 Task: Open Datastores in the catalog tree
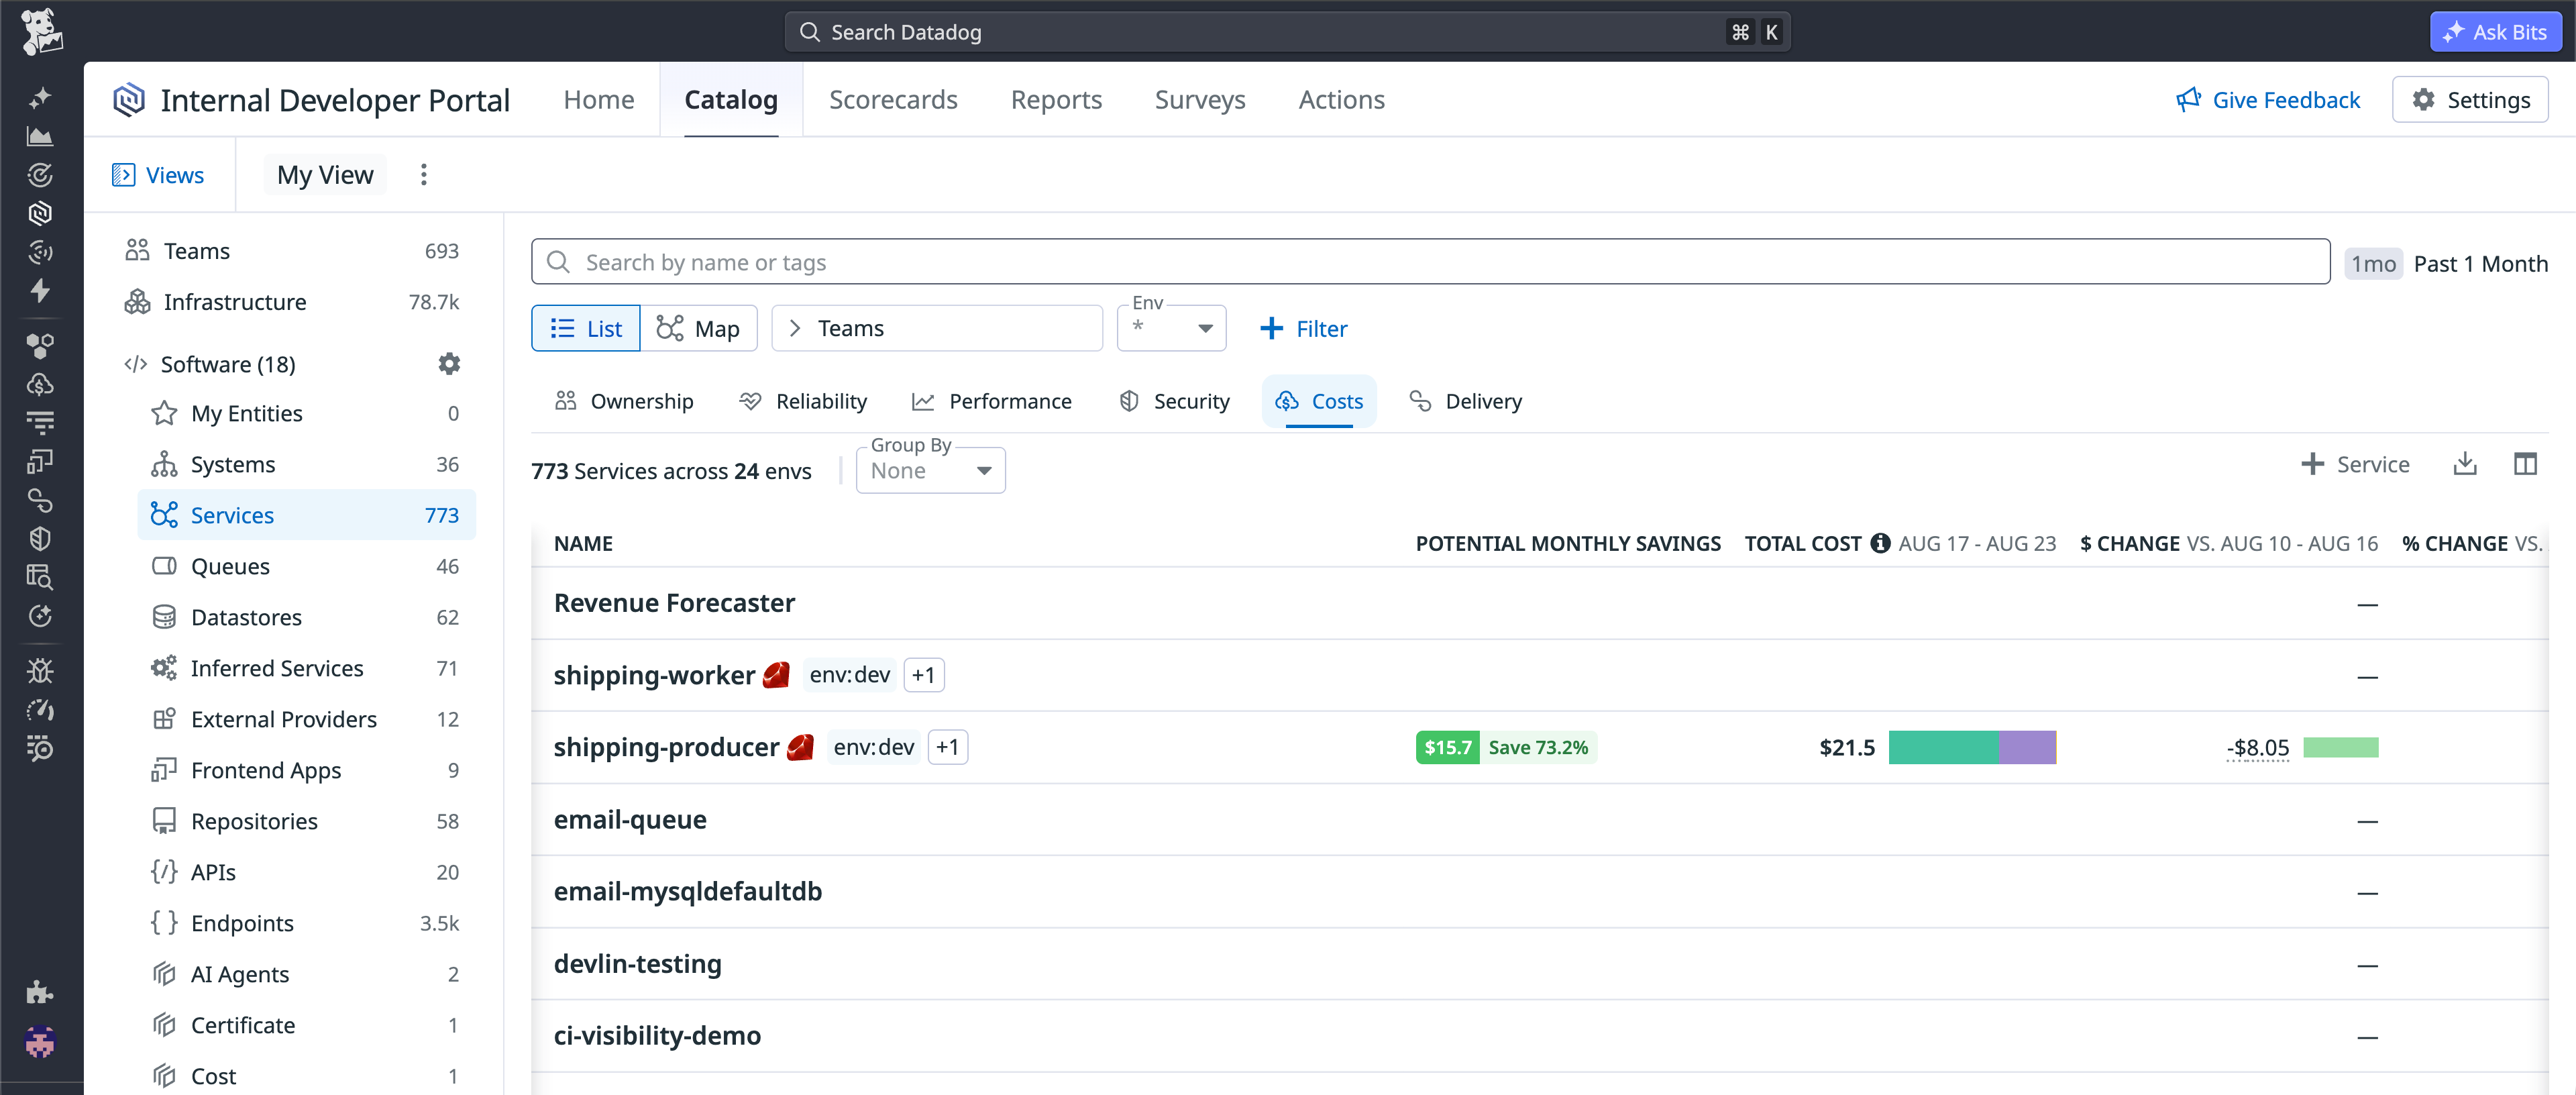(x=306, y=617)
